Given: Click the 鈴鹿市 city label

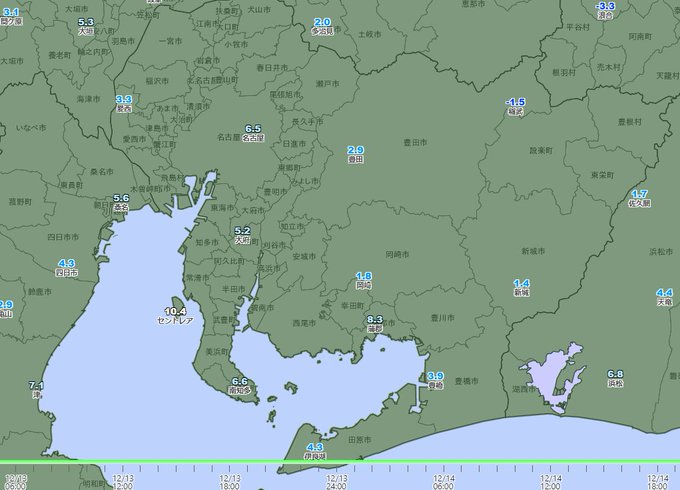Looking at the screenshot, I should 39,292.
